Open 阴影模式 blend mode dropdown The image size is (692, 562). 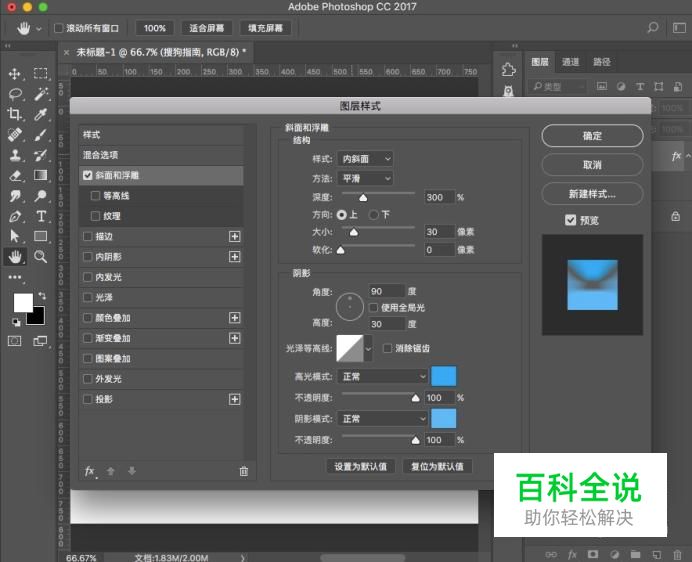point(383,419)
